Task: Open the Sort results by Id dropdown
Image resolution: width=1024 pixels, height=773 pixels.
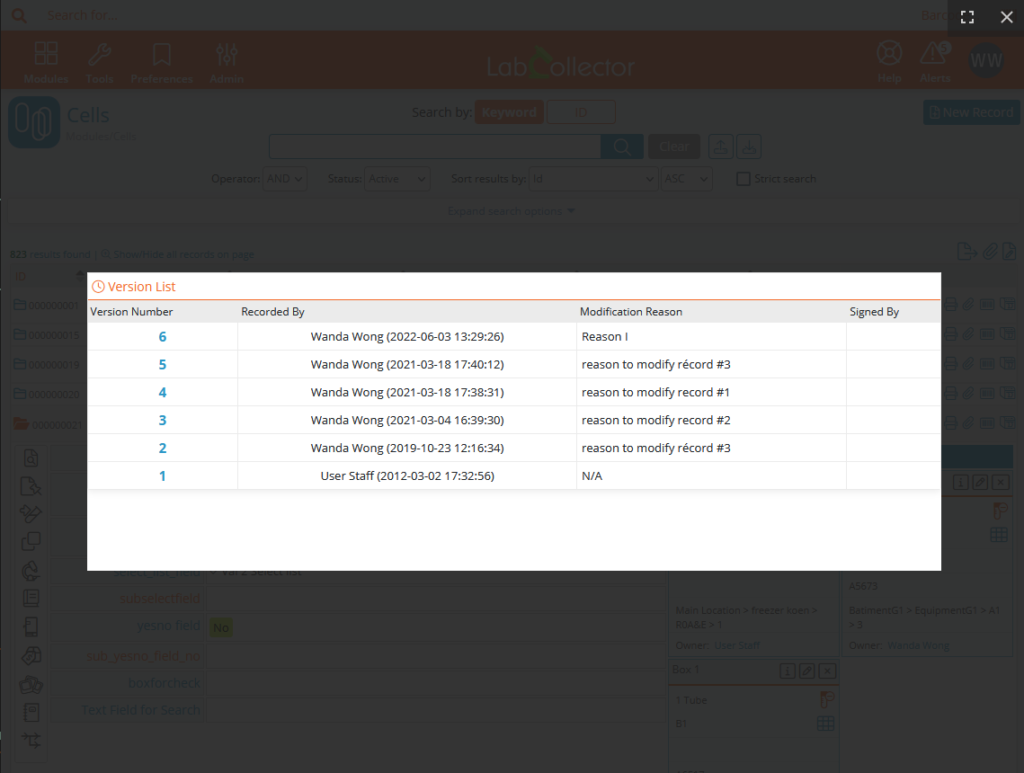Action: pyautogui.click(x=593, y=179)
